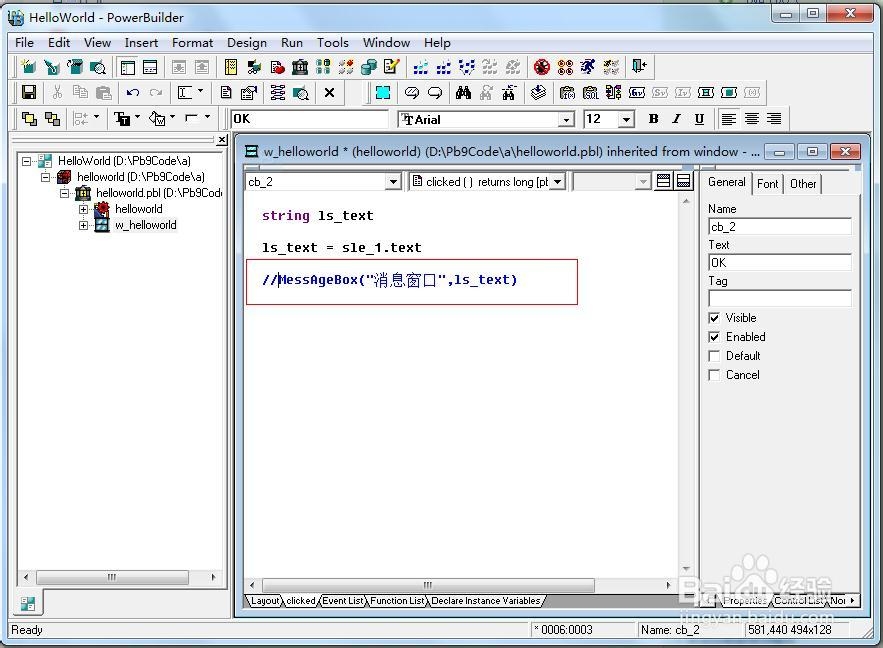Toggle Bold formatting button

click(x=653, y=119)
